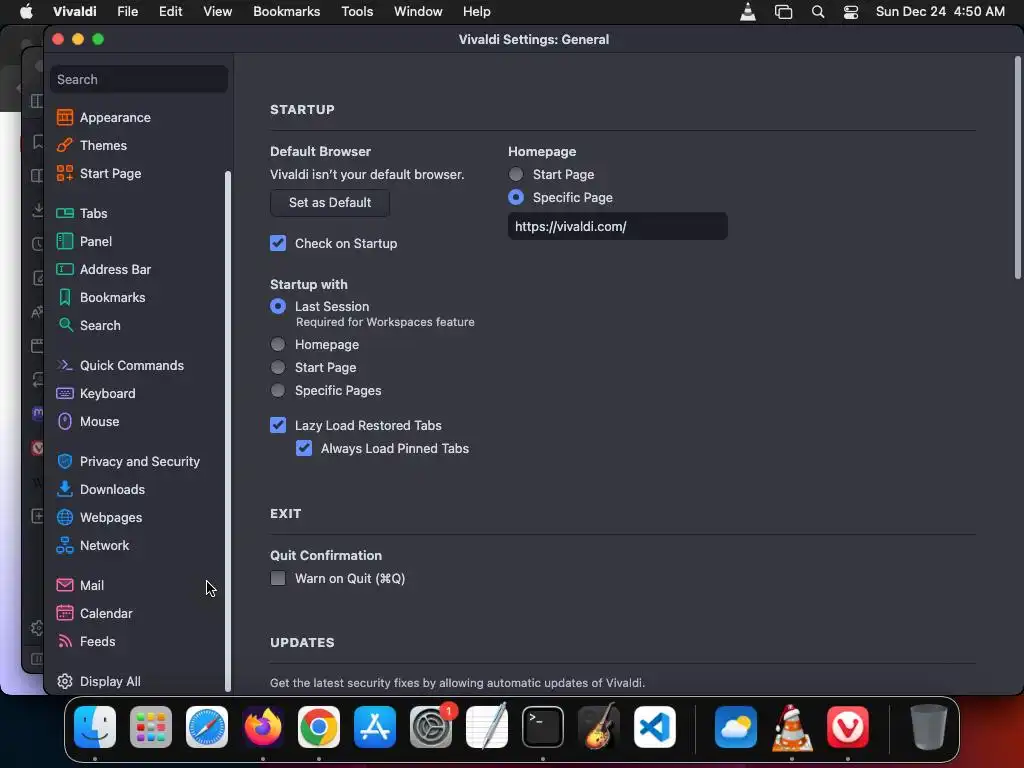
Task: Click the date and time in menu bar
Action: [940, 12]
